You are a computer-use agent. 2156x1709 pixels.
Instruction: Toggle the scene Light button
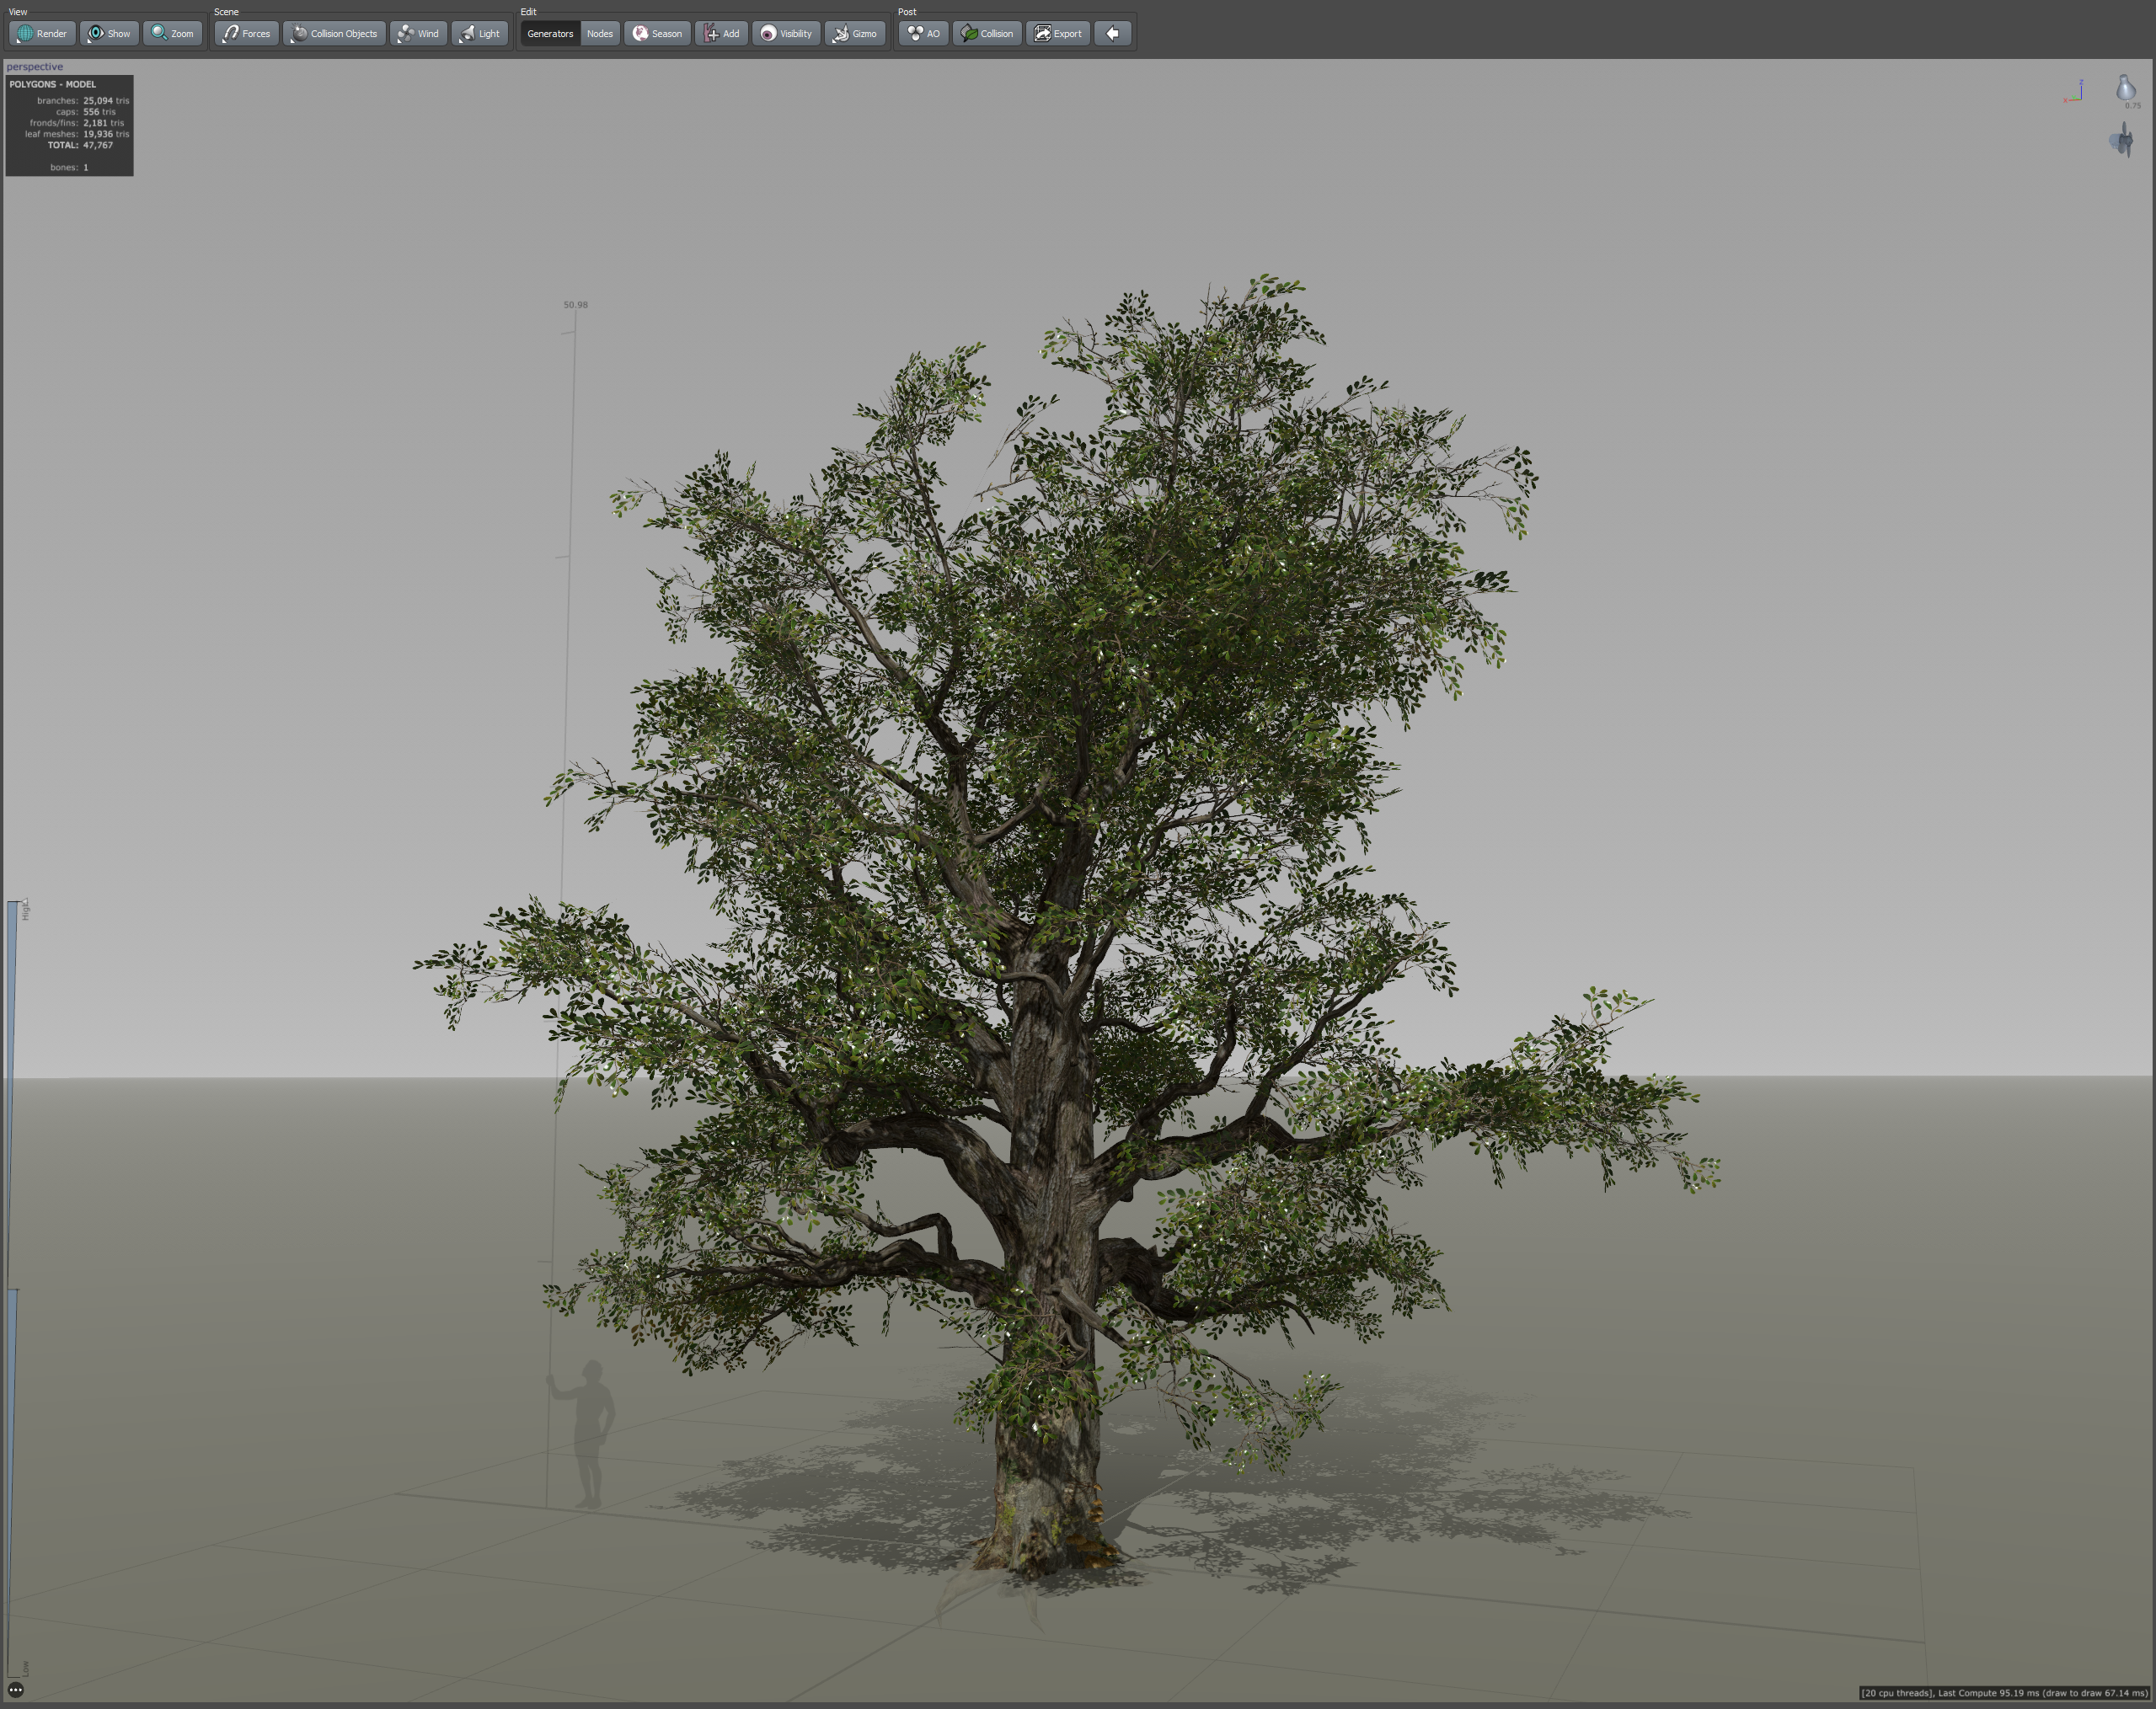coord(480,33)
